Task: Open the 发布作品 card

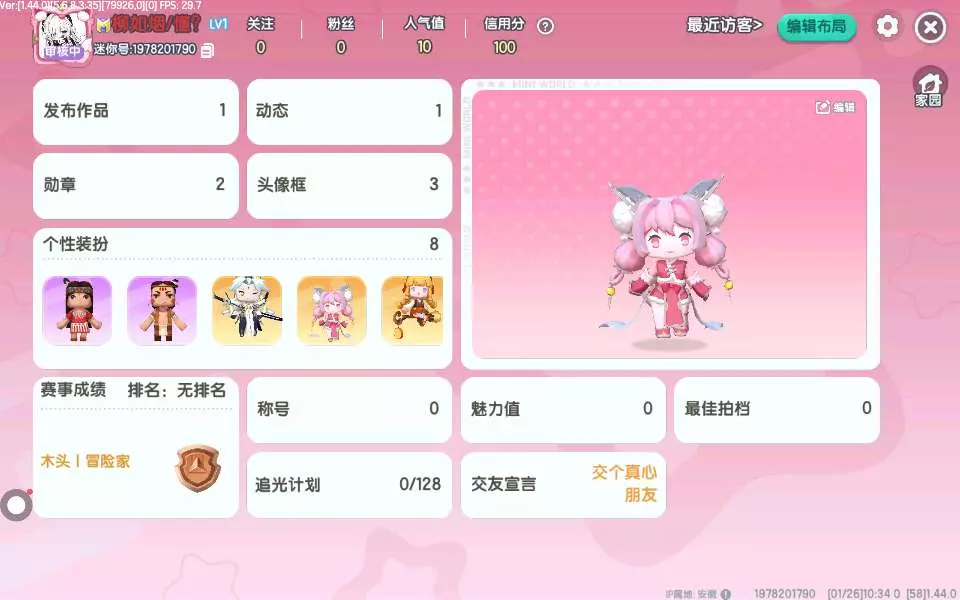Action: tap(136, 111)
